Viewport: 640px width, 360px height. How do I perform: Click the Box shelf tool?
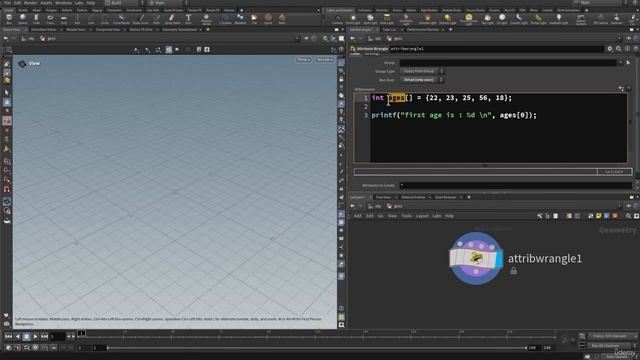pos(9,18)
